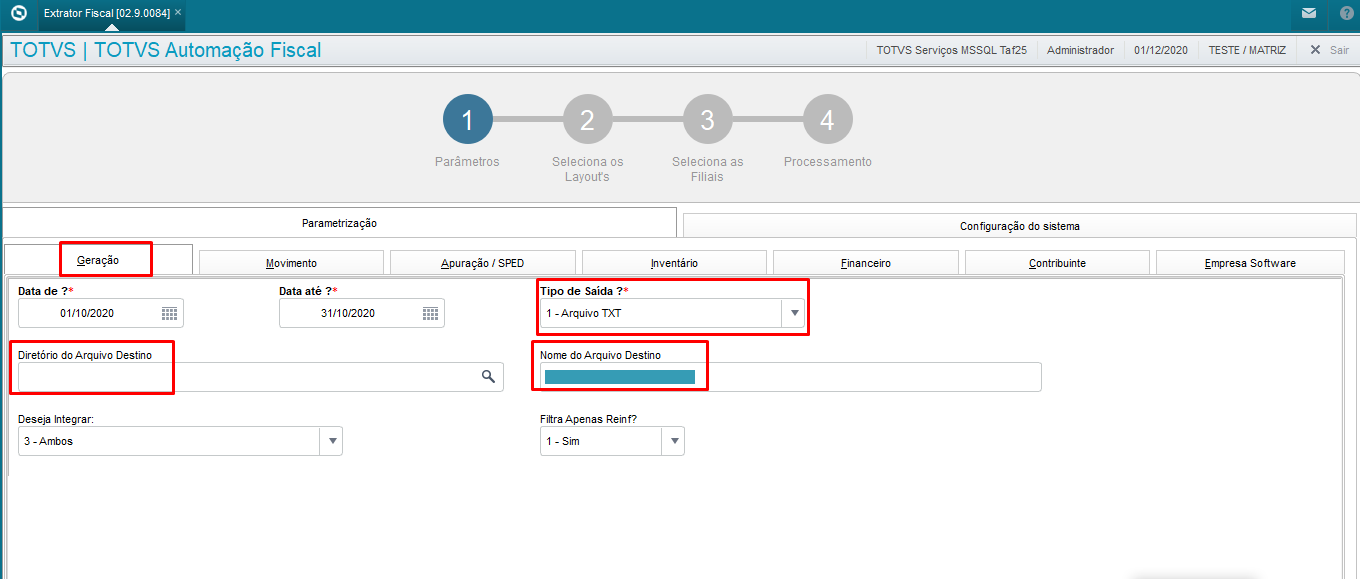This screenshot has height=579, width=1360.
Task: Click the TESTE / MATRIZ branch label
Action: (1247, 50)
